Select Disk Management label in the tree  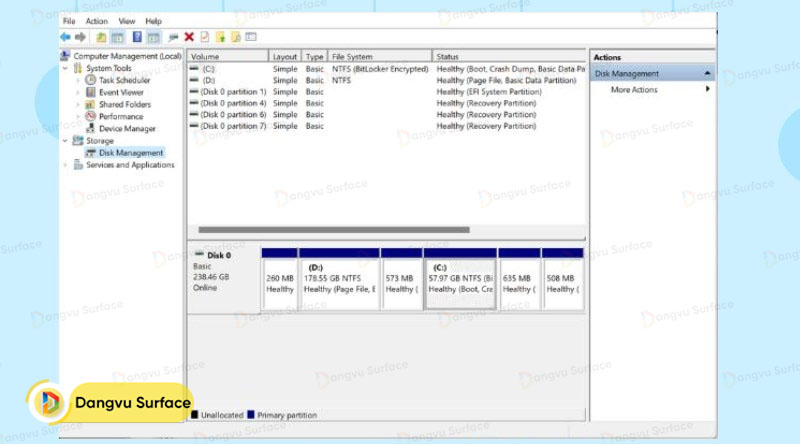(131, 153)
